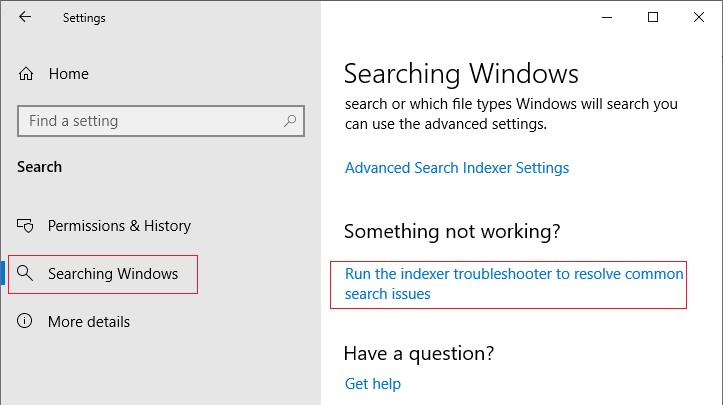723x405 pixels.
Task: Click the Searching Windows page title
Action: tap(461, 74)
